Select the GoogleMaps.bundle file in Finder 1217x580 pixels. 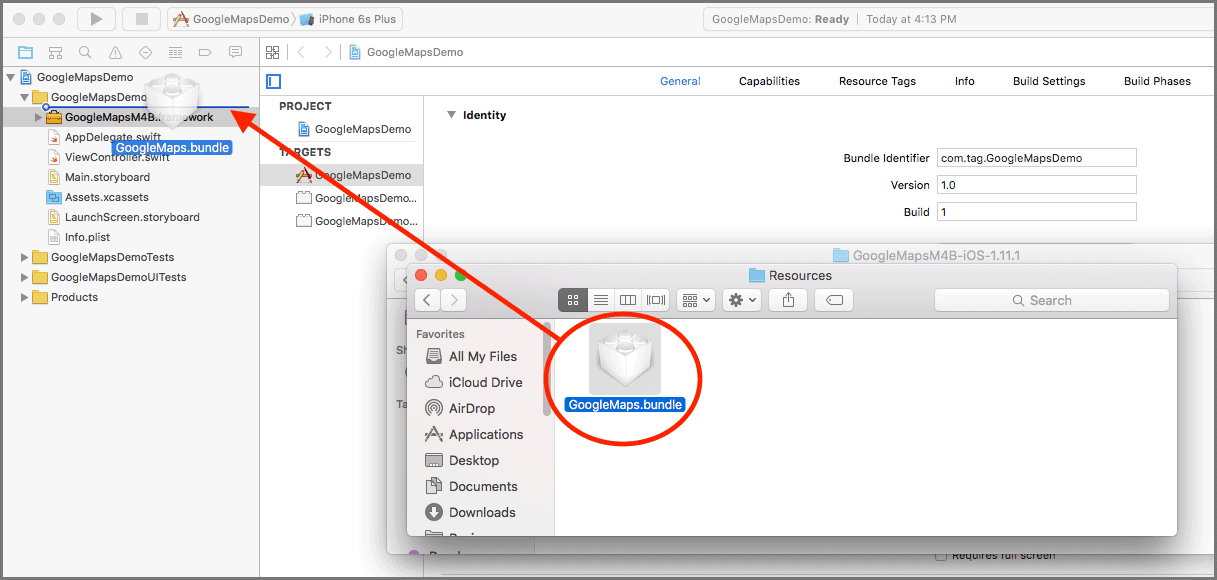coord(624,368)
